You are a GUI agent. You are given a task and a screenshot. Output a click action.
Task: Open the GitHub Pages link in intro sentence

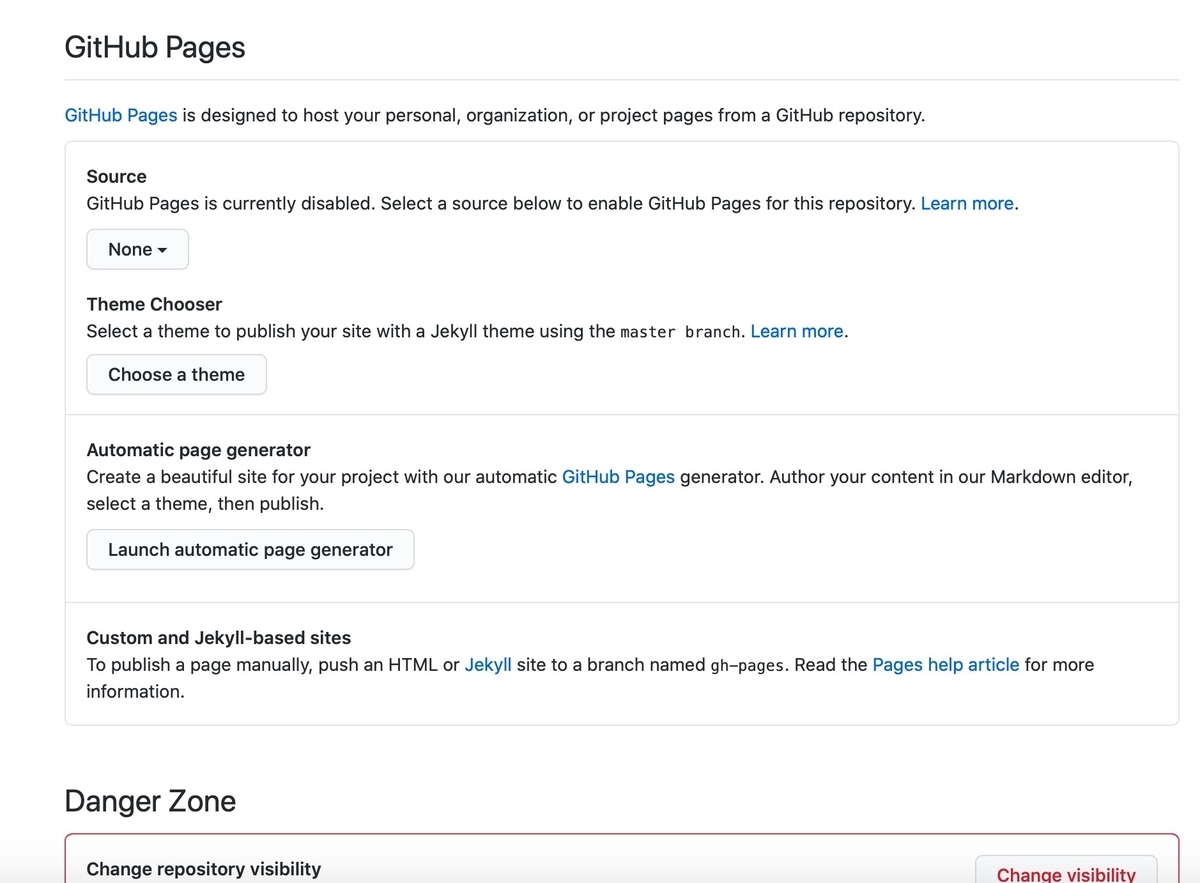click(121, 115)
